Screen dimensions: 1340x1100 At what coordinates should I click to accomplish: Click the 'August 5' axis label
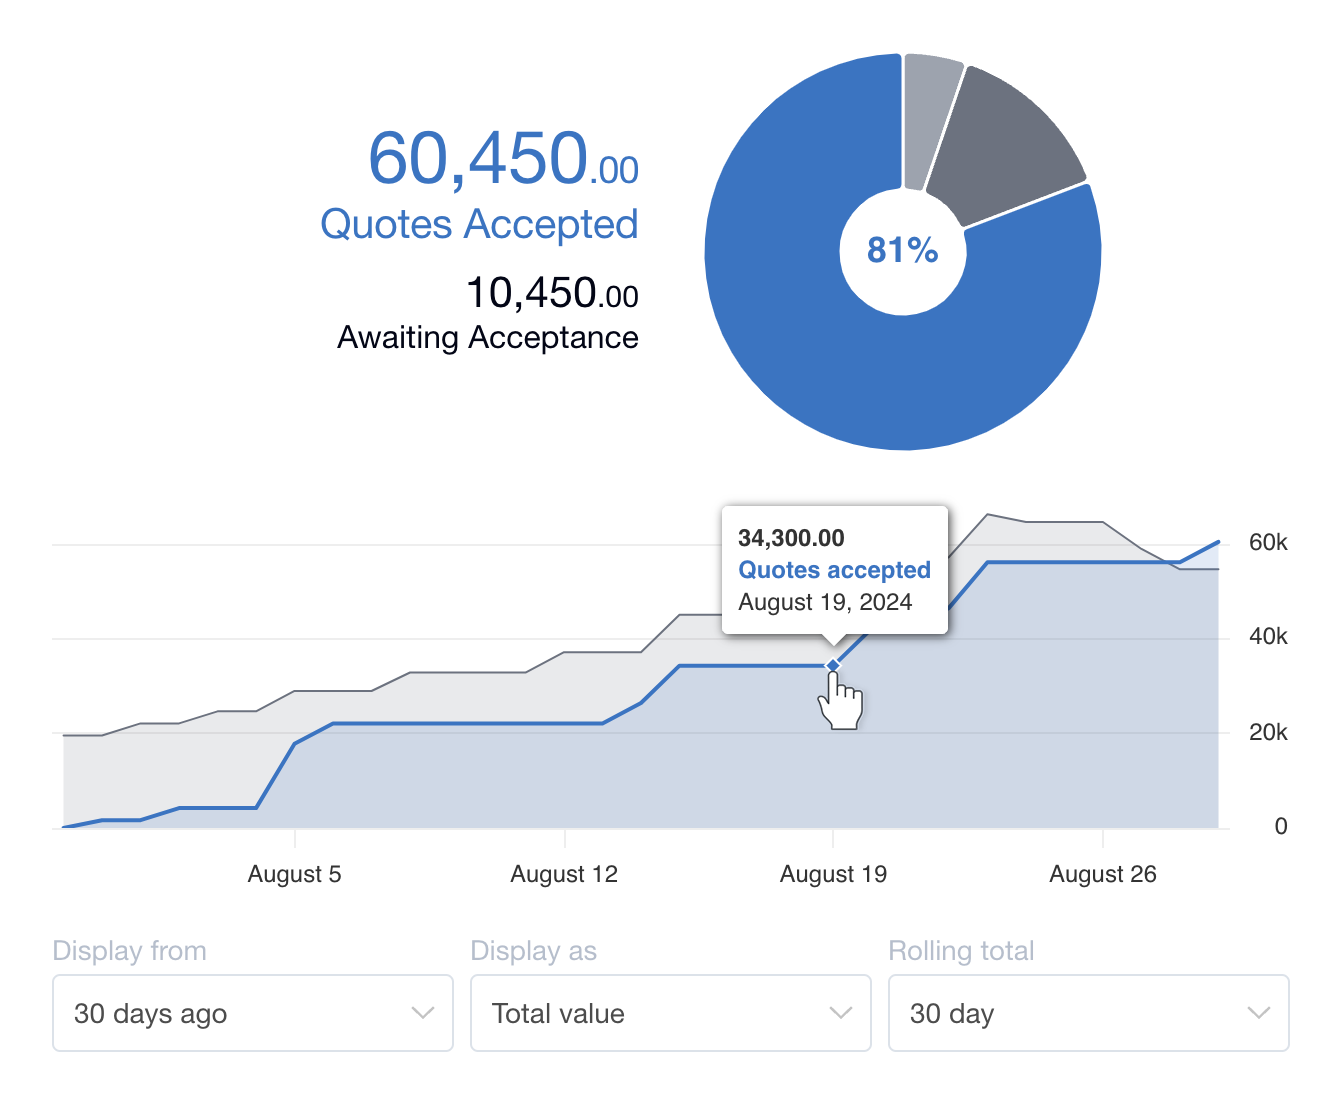294,874
